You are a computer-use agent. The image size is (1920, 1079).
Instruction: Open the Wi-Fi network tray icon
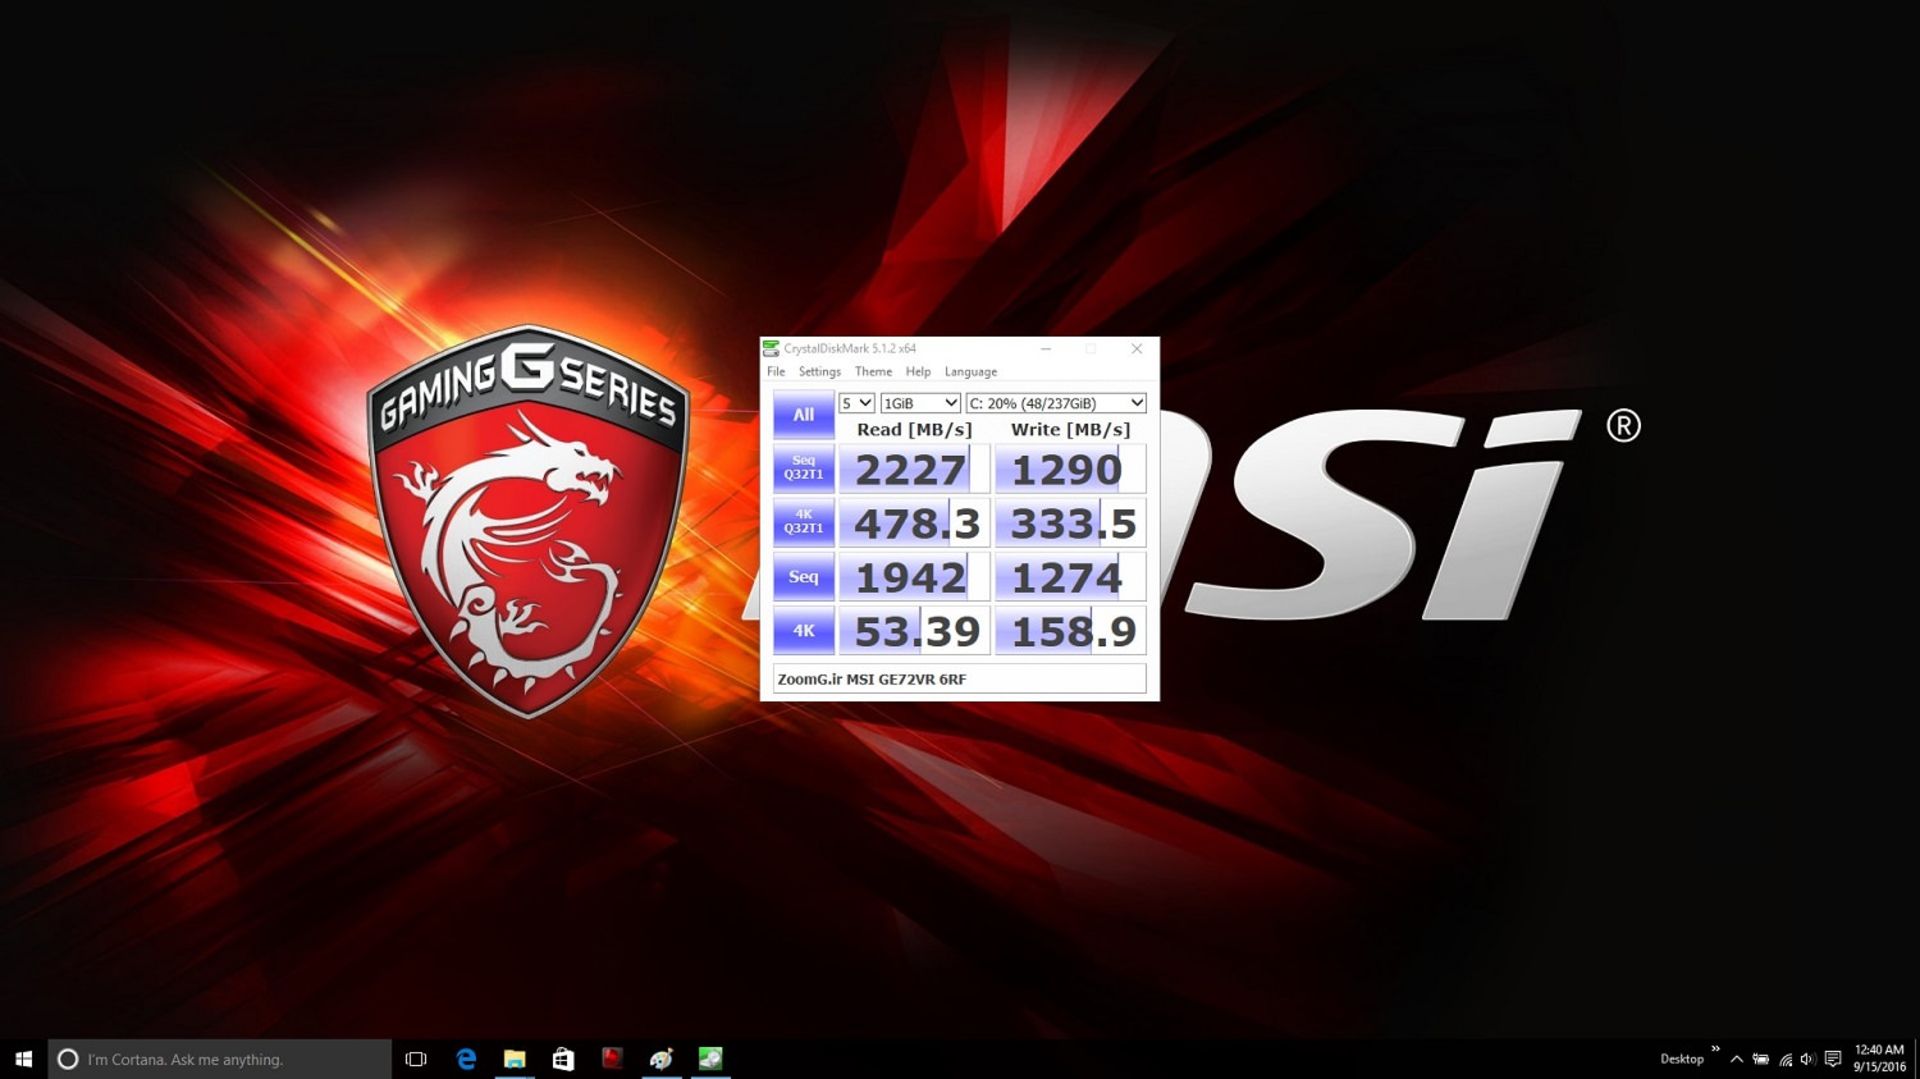tap(1785, 1059)
